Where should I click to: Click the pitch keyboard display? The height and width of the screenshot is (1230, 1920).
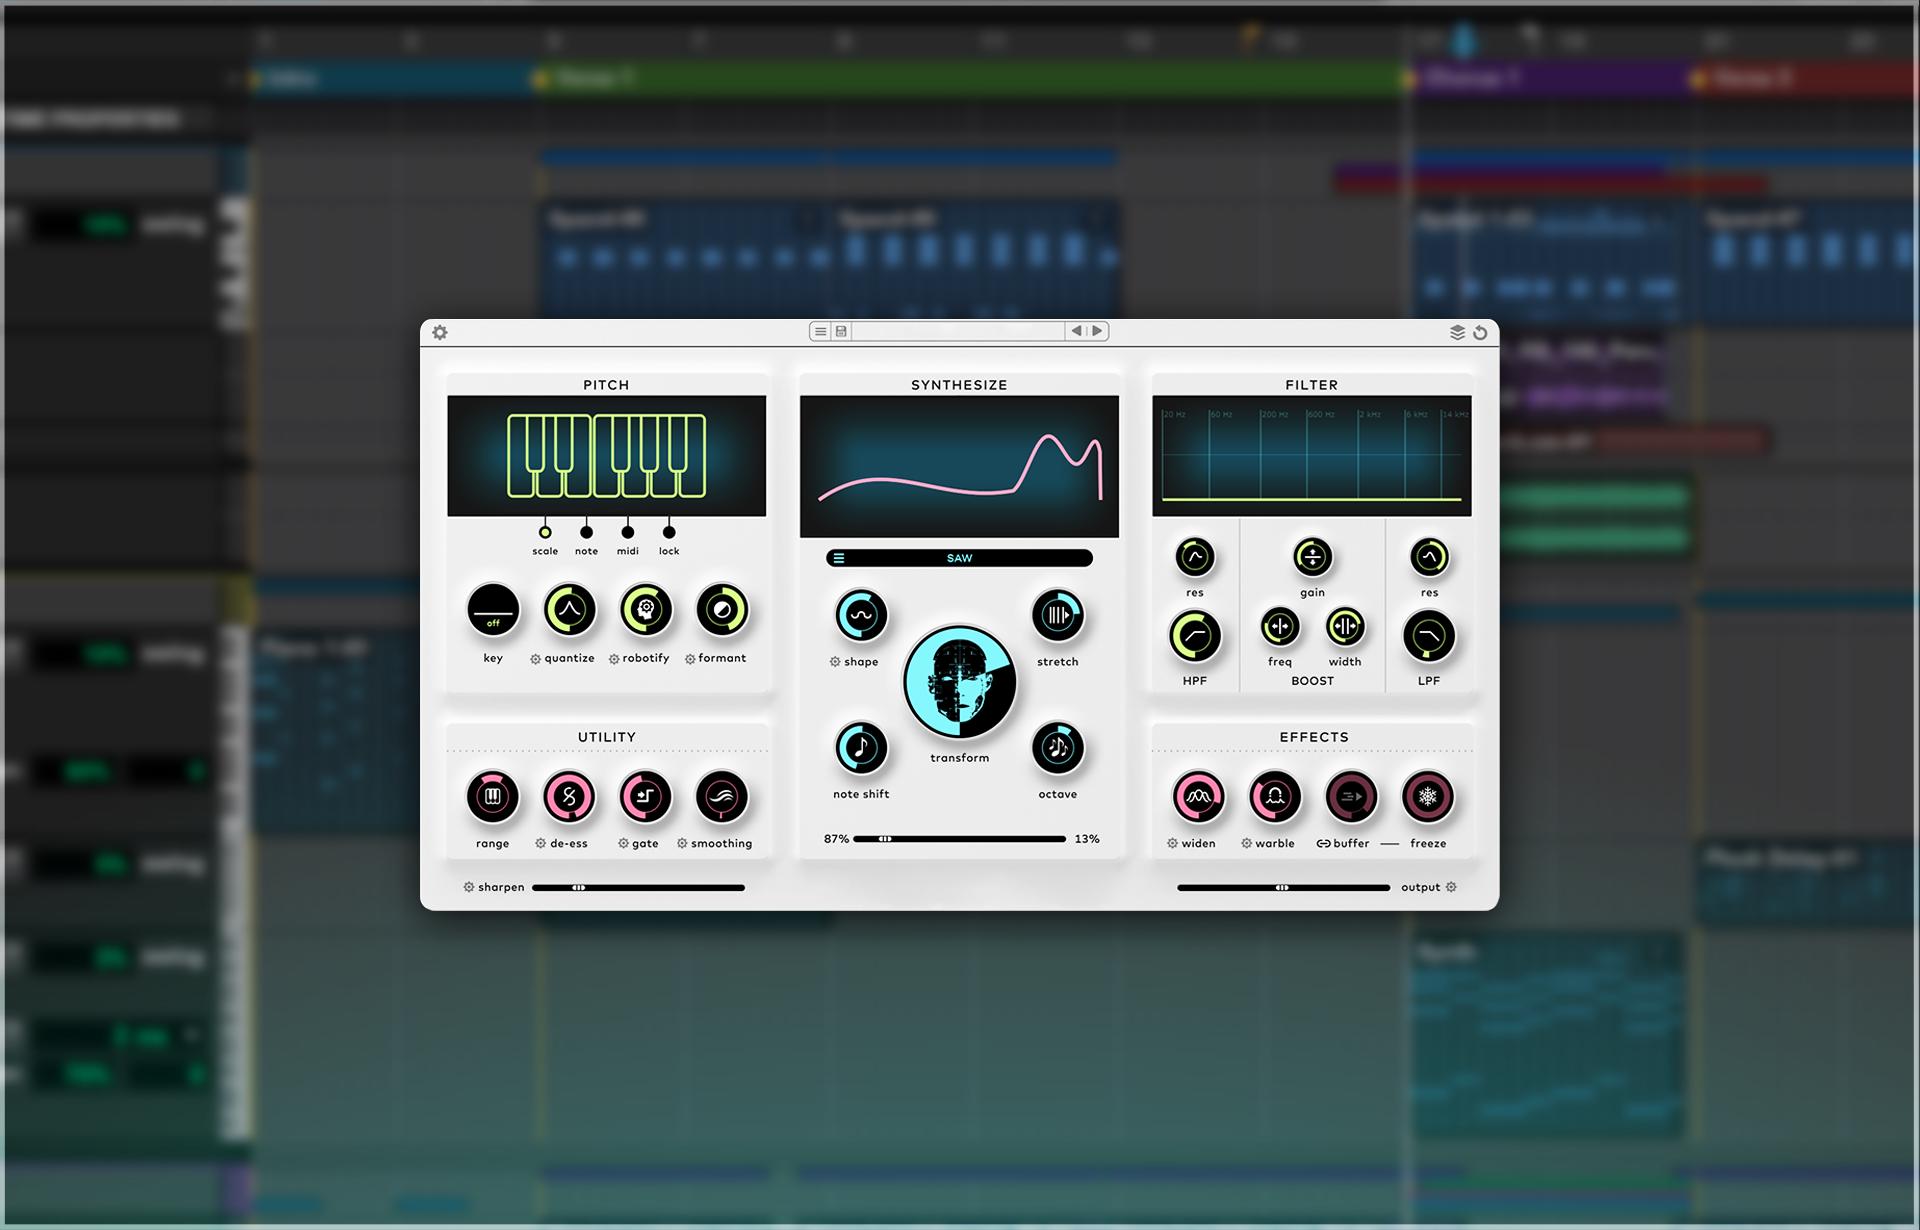coord(606,456)
